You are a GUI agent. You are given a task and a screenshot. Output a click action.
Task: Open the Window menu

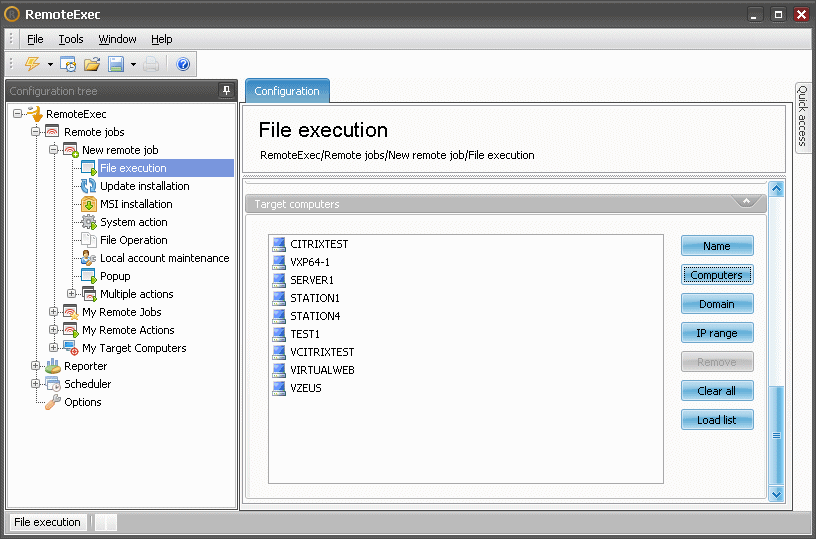pos(117,39)
